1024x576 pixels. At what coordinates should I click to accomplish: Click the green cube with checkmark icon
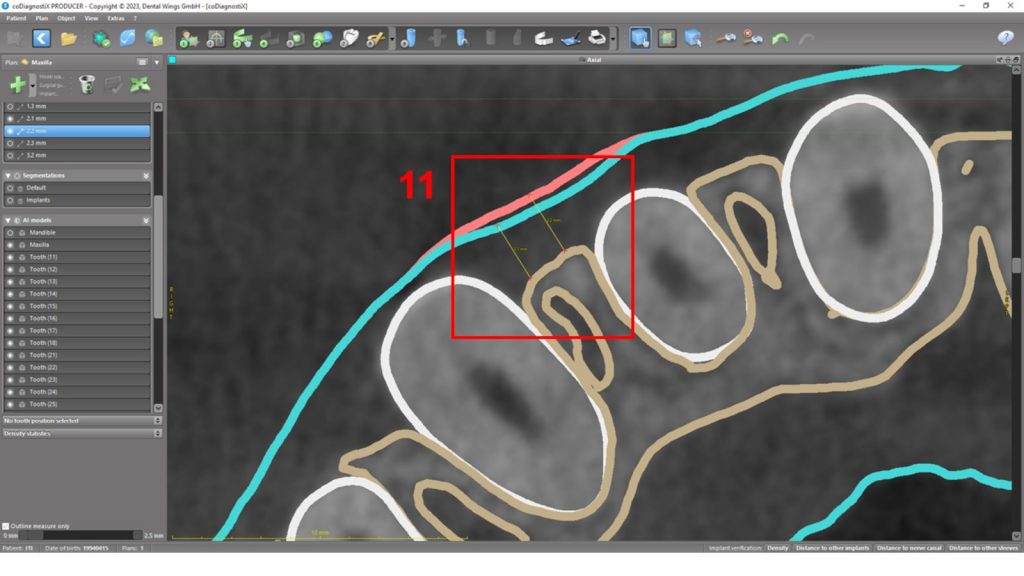click(x=101, y=39)
